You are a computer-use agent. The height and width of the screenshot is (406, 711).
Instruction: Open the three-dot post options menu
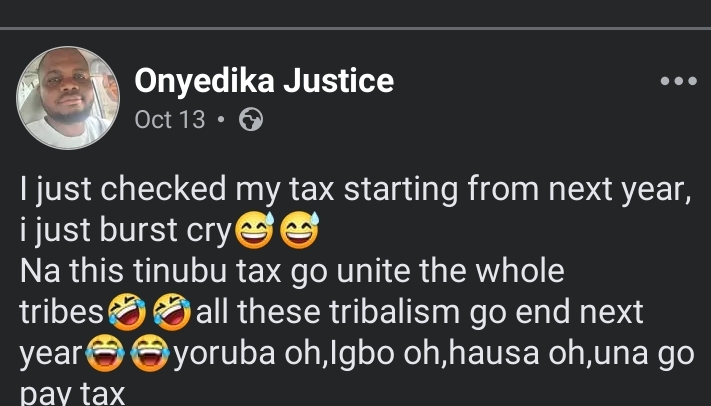coord(678,81)
